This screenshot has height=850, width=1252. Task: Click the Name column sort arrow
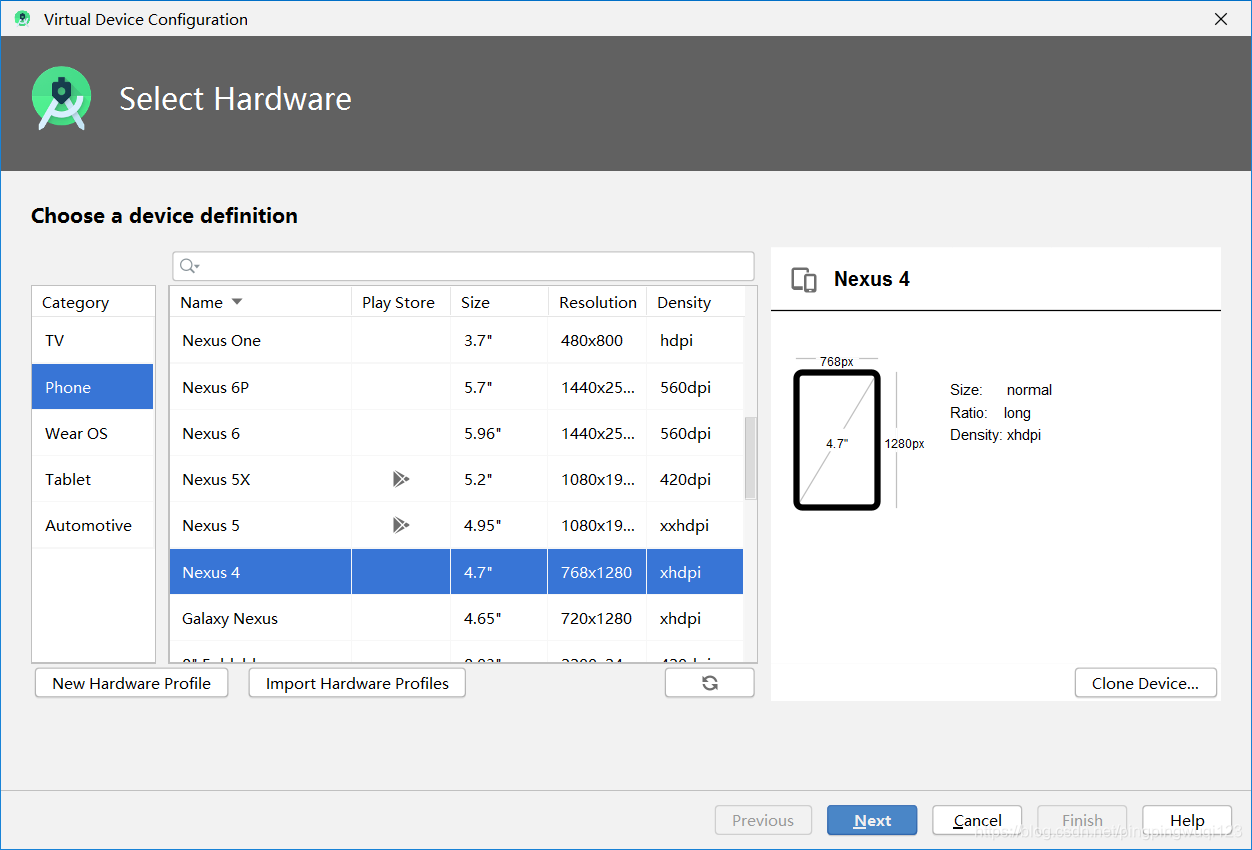click(237, 302)
